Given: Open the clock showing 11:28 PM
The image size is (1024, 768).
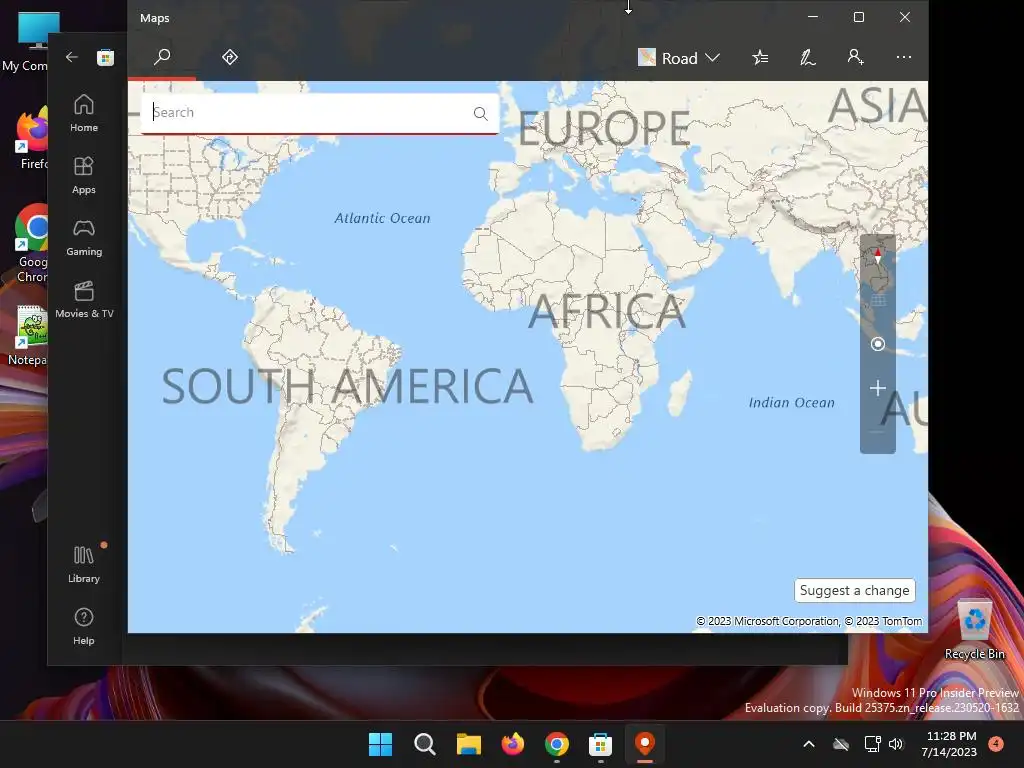Looking at the screenshot, I should pos(951,744).
